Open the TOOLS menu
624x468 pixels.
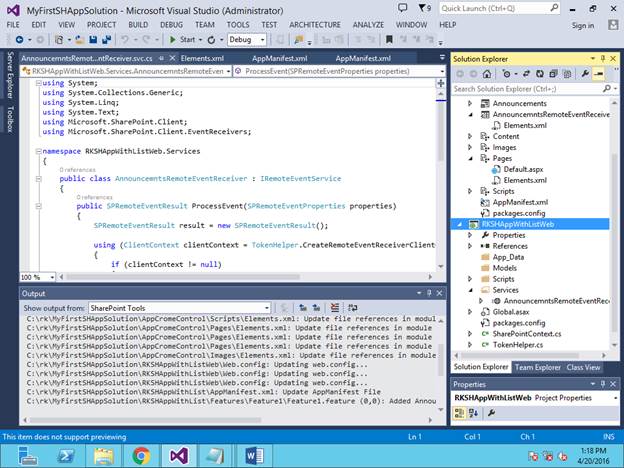coord(238,25)
